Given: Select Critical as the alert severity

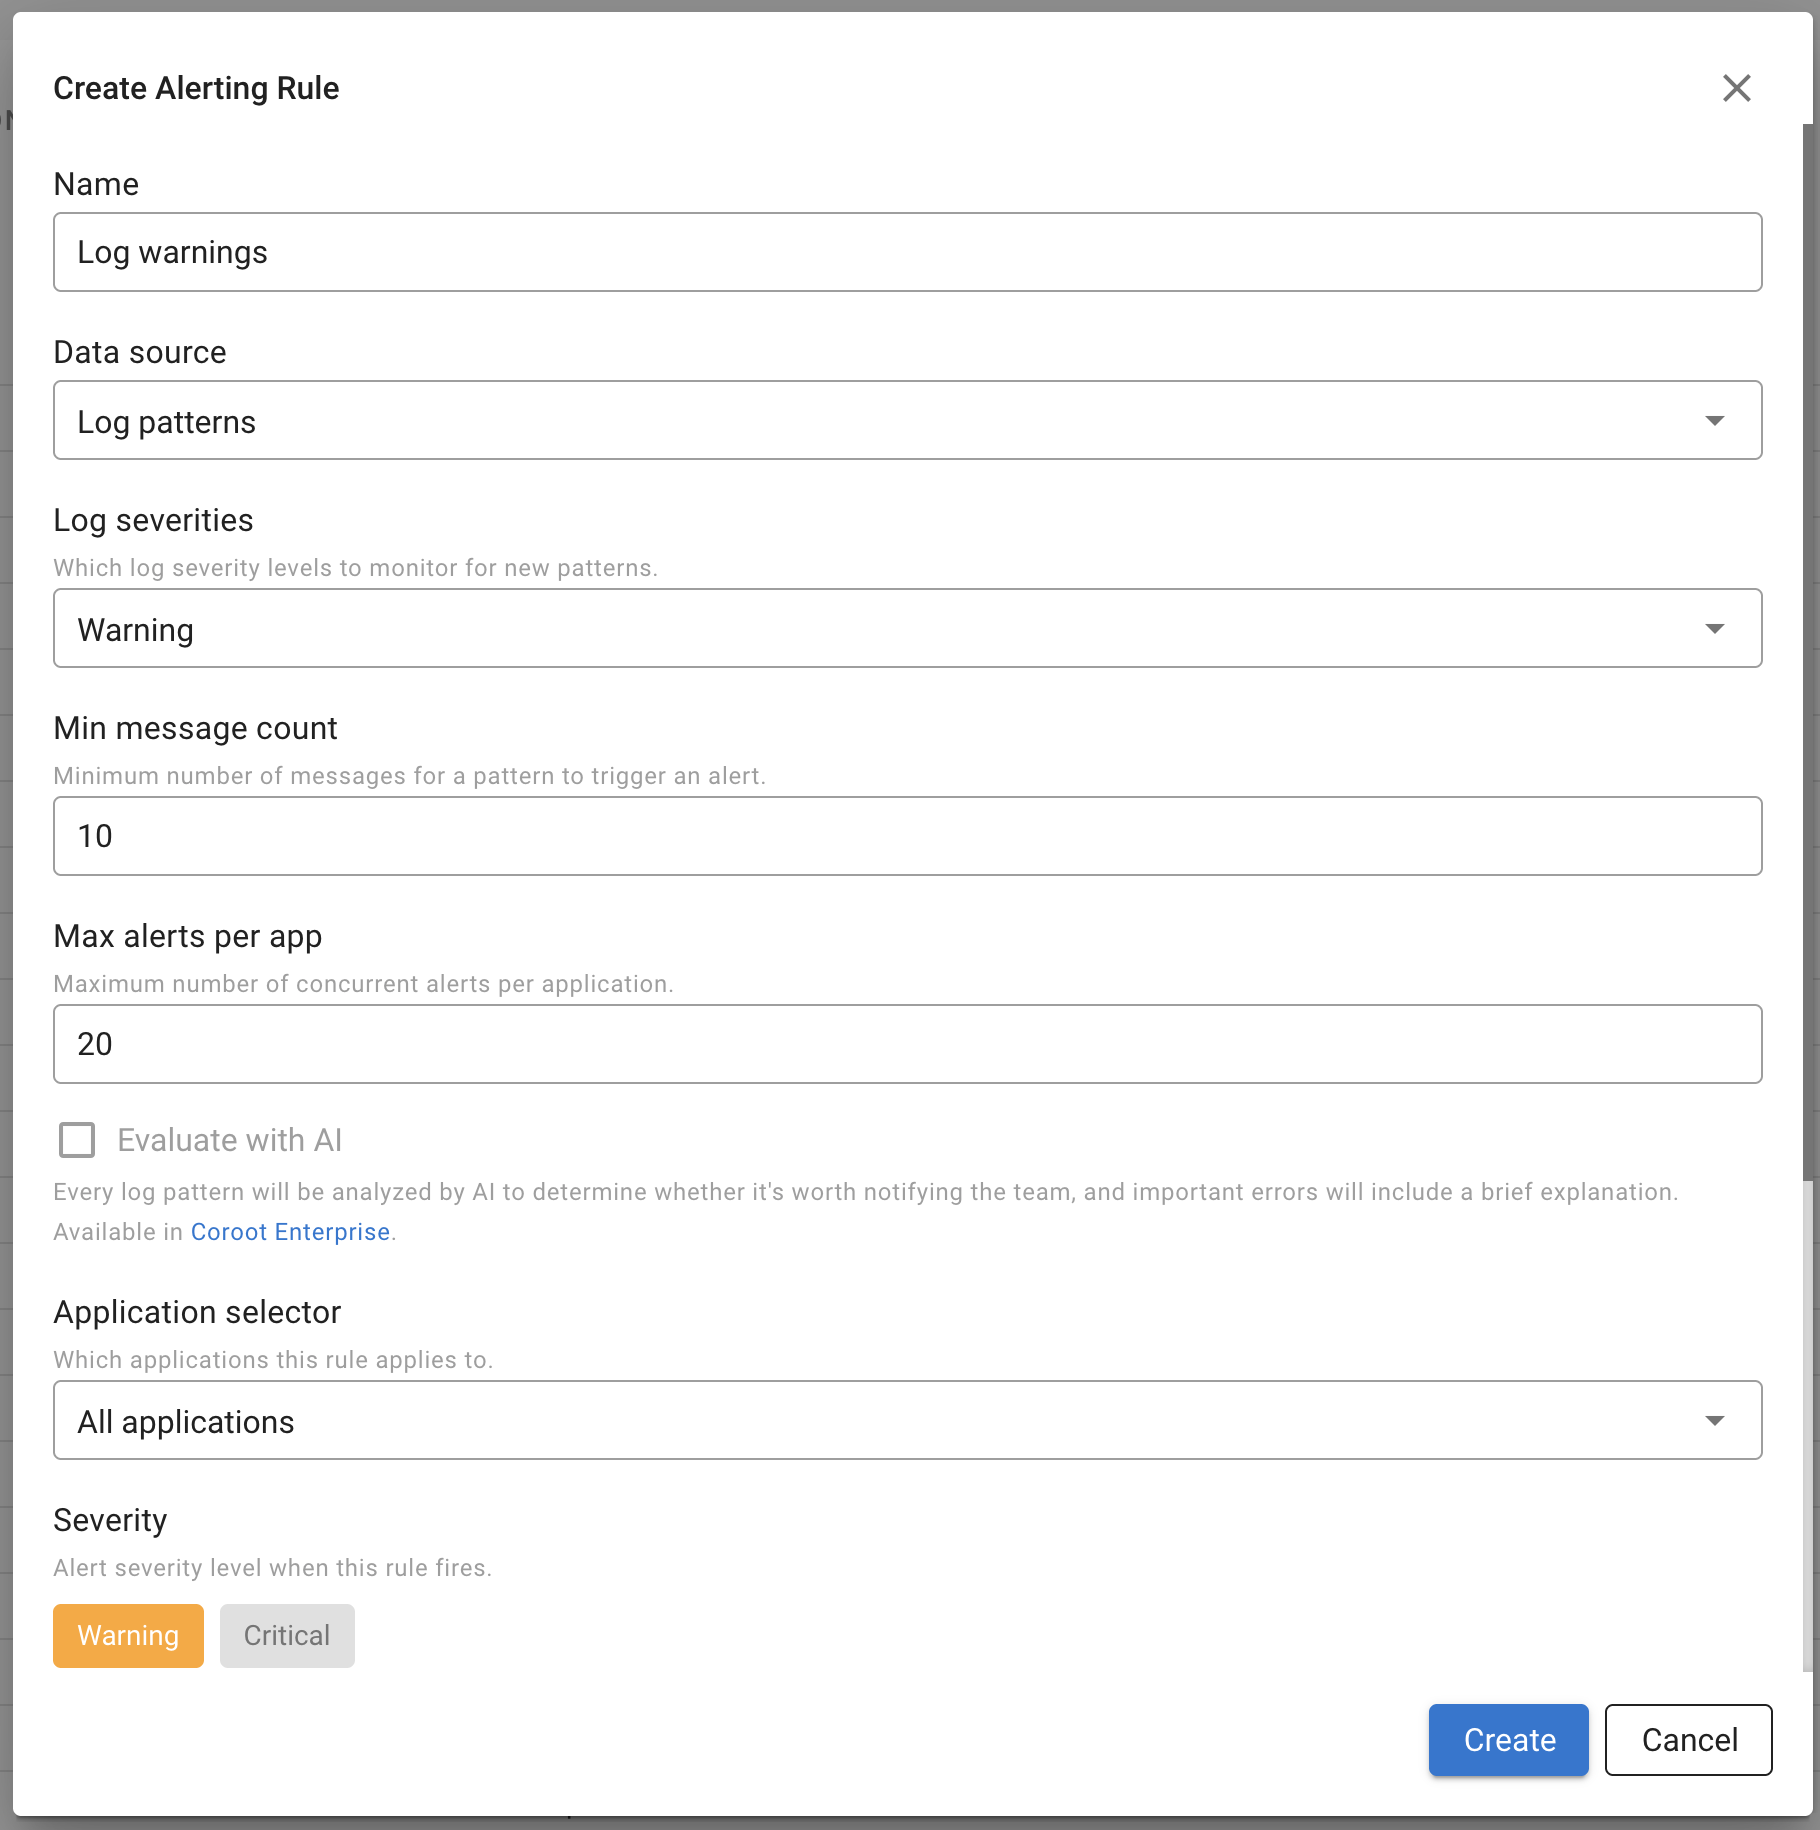Looking at the screenshot, I should (x=287, y=1636).
